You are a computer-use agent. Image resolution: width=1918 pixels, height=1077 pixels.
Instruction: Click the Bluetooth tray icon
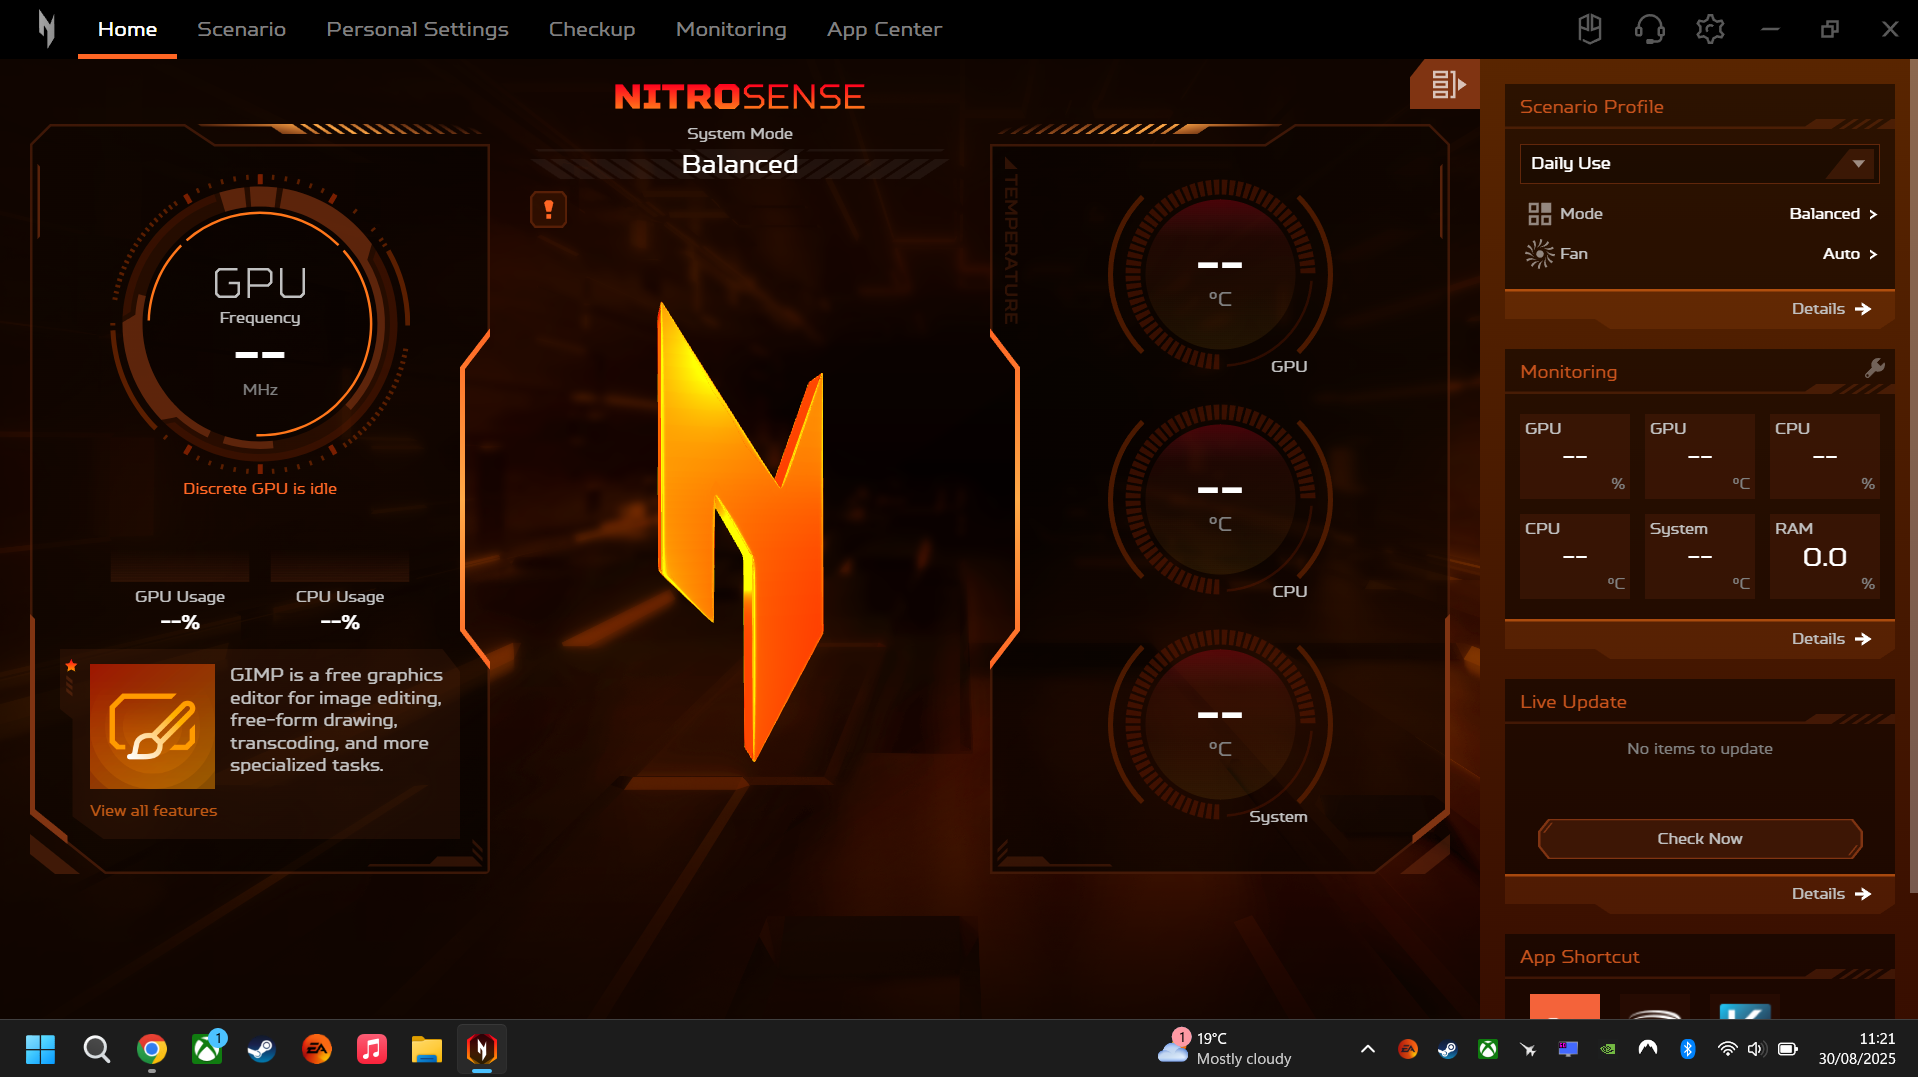click(x=1688, y=1049)
